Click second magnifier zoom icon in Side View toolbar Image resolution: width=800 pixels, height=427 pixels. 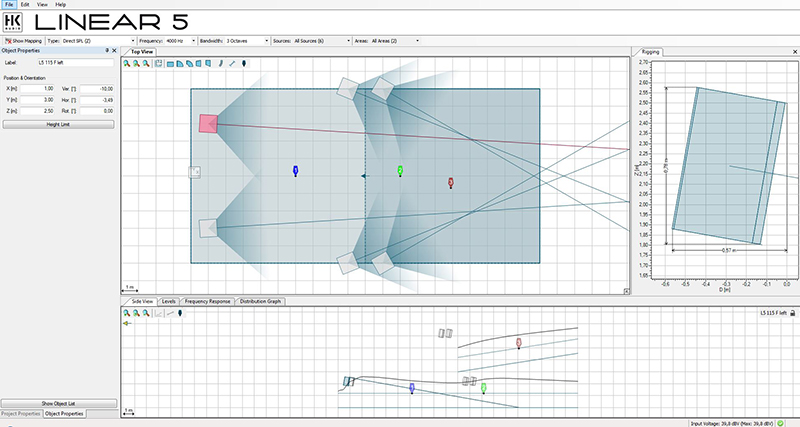coord(136,313)
